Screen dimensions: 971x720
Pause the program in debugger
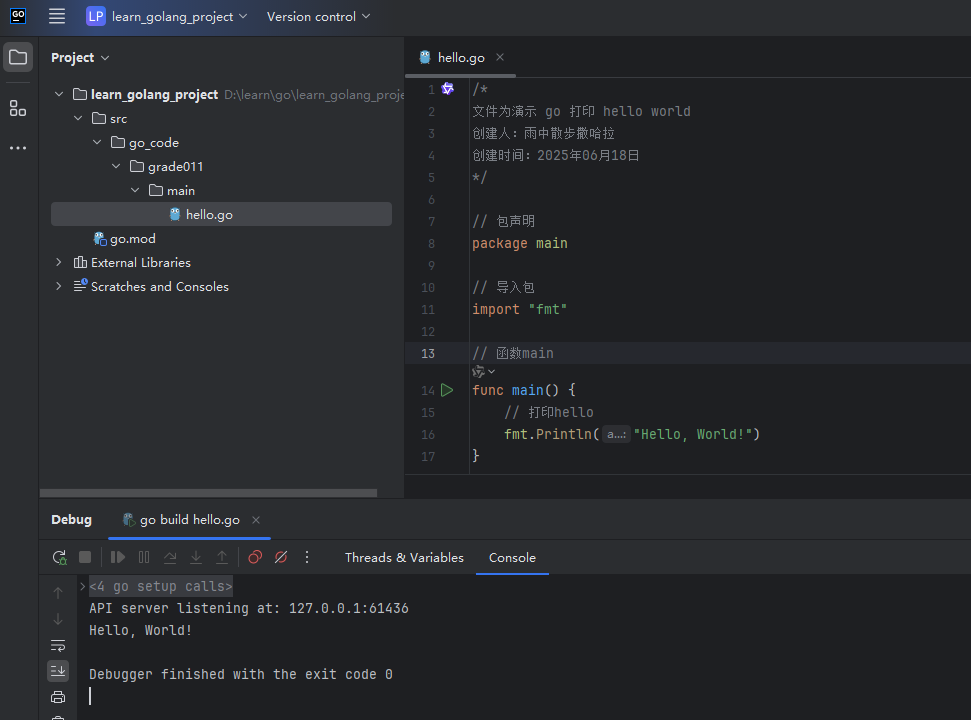[144, 557]
